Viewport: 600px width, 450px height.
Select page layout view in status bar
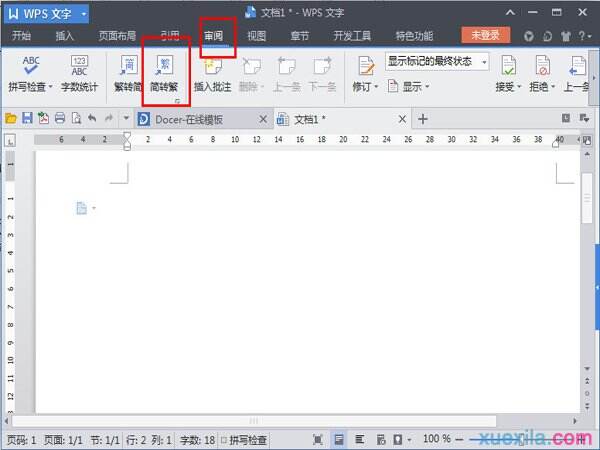pyautogui.click(x=339, y=440)
